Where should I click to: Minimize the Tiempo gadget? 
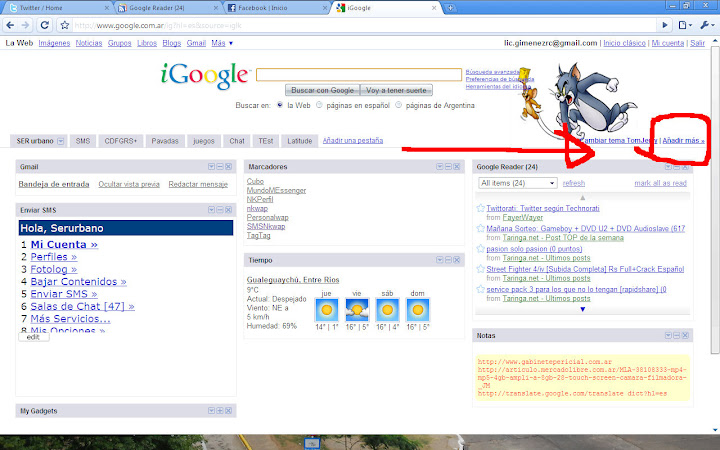448,260
